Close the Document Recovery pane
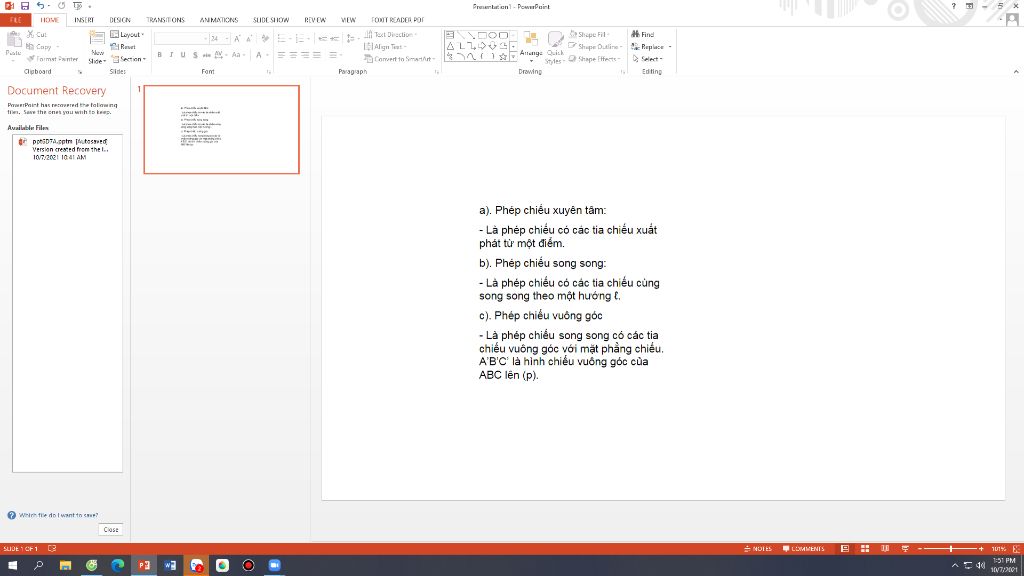This screenshot has height=576, width=1024. click(111, 530)
